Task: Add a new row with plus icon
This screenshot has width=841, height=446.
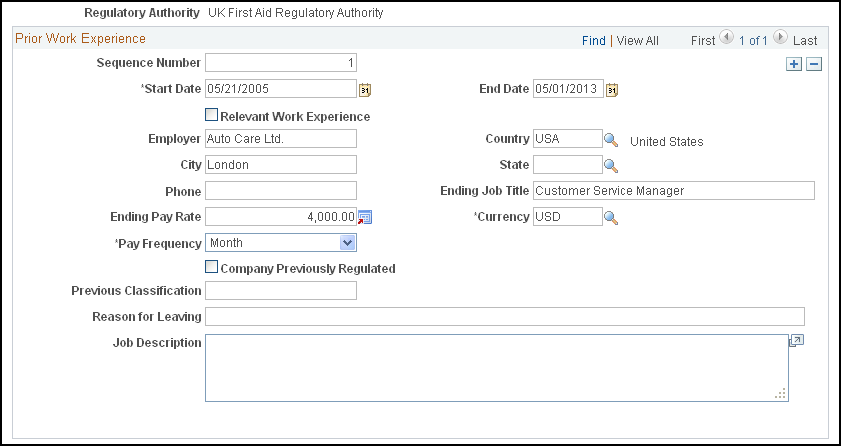Action: point(794,64)
